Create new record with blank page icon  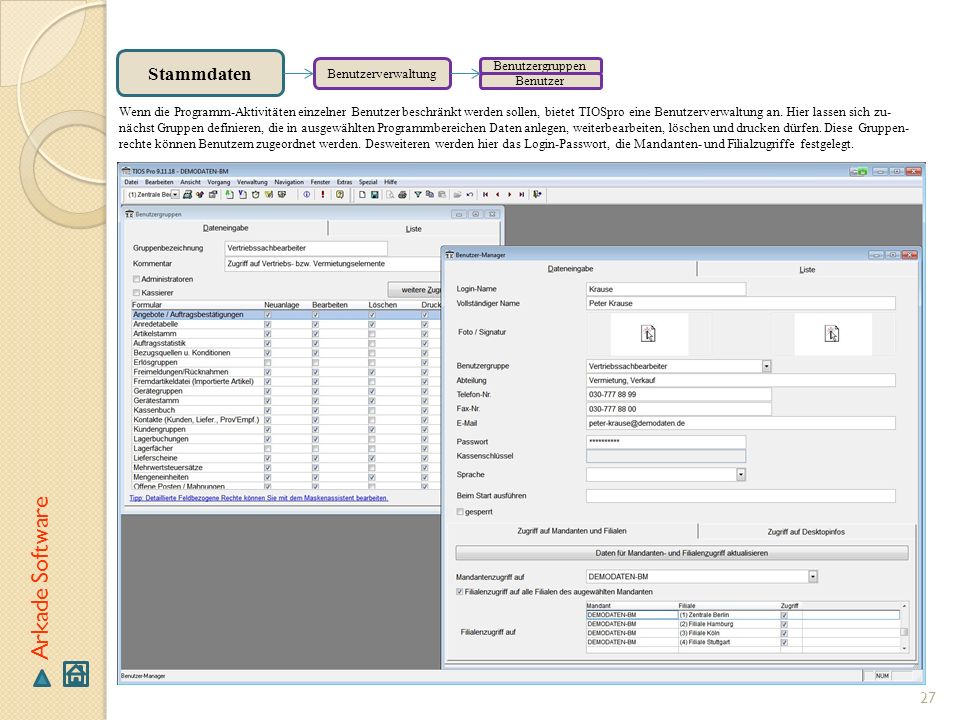point(362,195)
